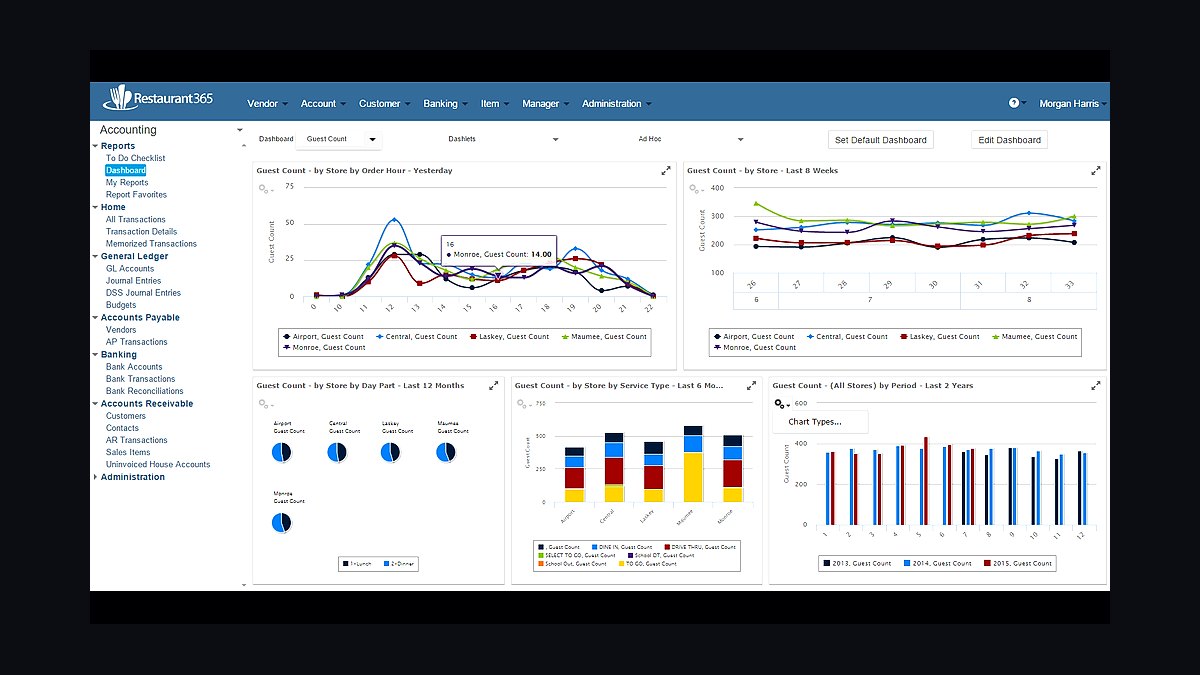Click sidebar scroll down arrow

pos(245,584)
